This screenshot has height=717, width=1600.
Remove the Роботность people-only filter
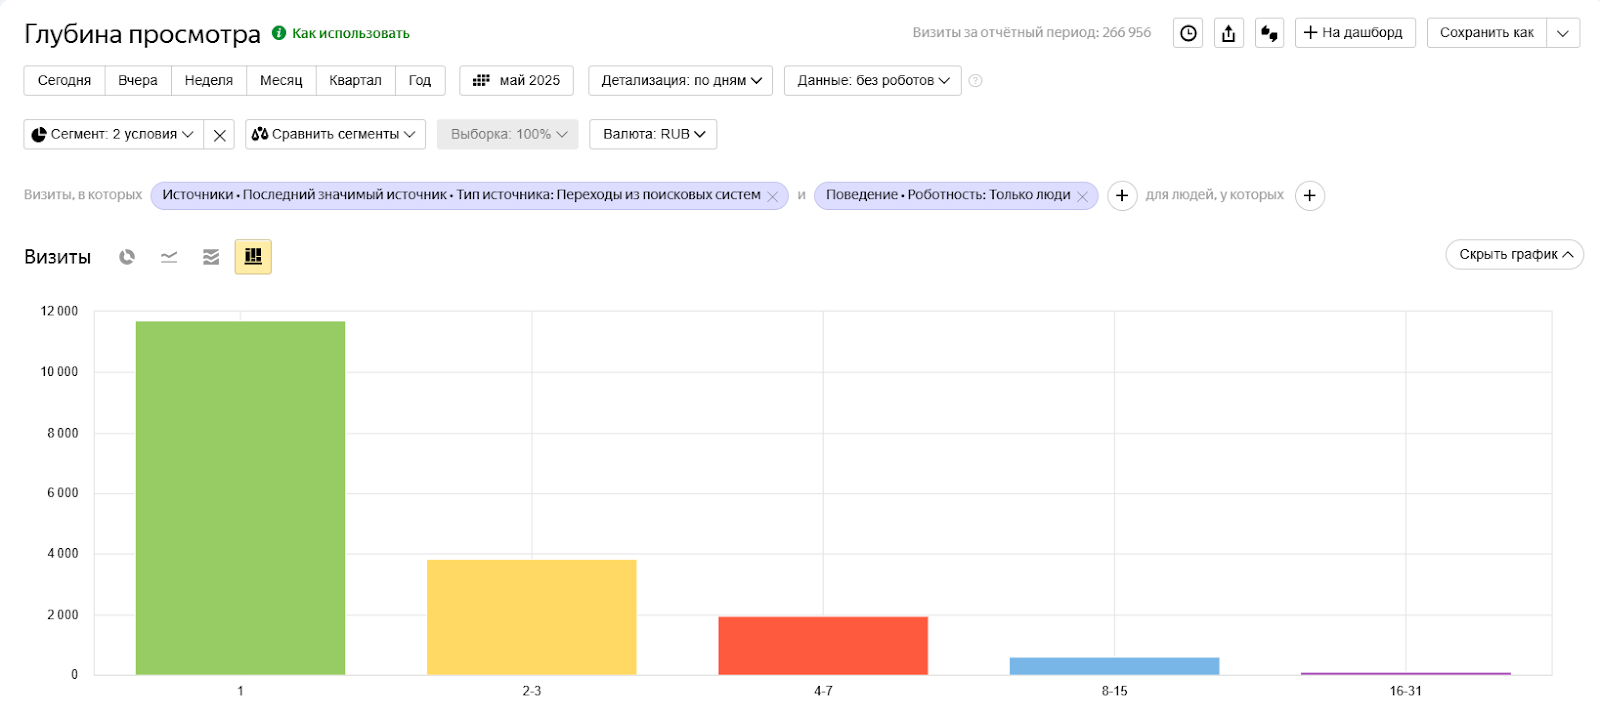(1082, 197)
